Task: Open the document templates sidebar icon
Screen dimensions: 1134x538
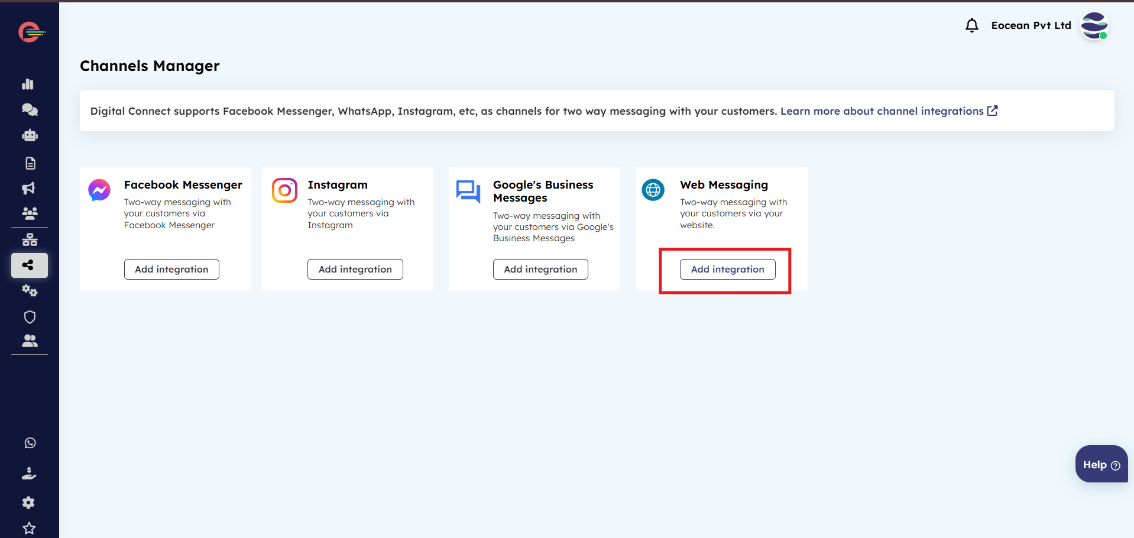Action: [29, 162]
